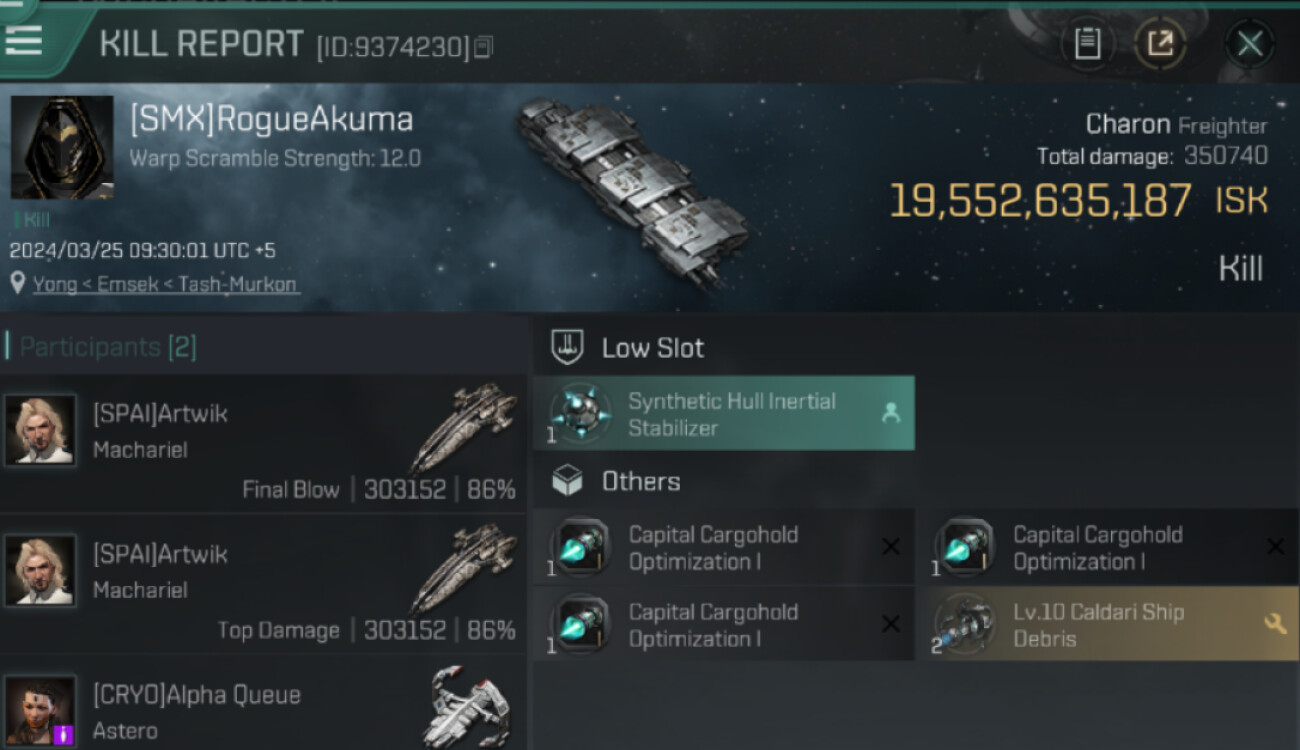The image size is (1300, 750).
Task: Share the kill report externally
Action: (1160, 43)
